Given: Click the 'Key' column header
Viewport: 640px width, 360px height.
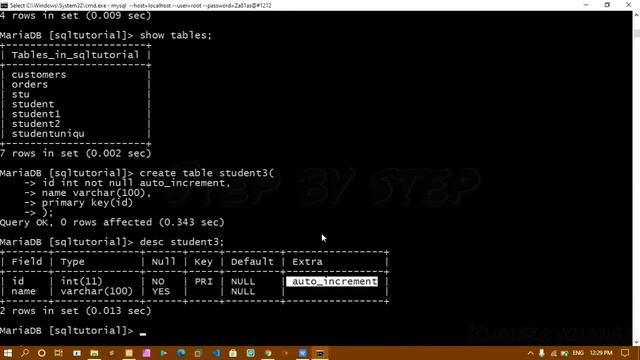Looking at the screenshot, I should (203, 262).
